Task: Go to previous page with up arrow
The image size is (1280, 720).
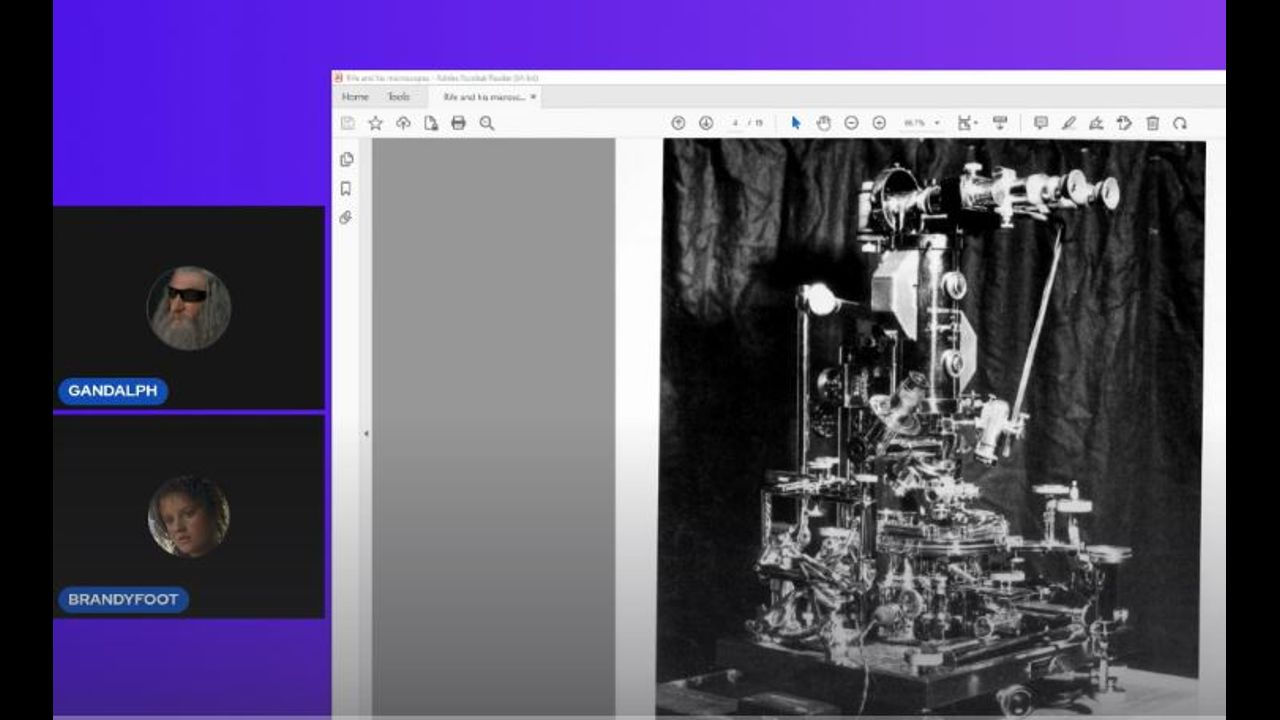Action: pos(678,123)
